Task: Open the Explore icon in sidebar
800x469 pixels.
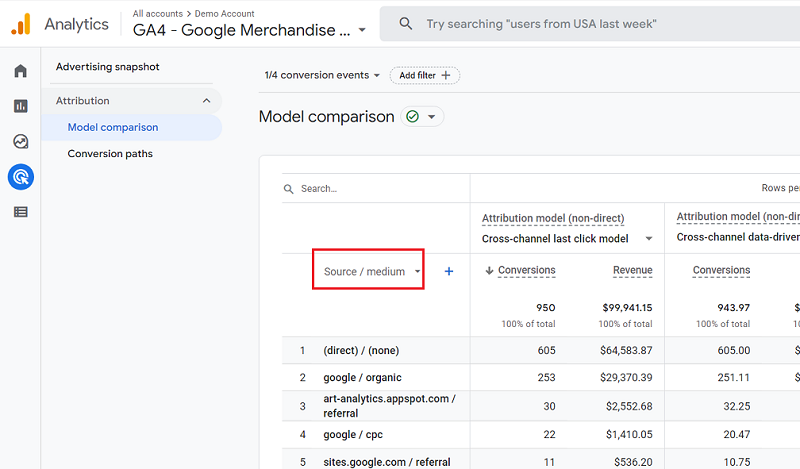Action: click(20, 141)
